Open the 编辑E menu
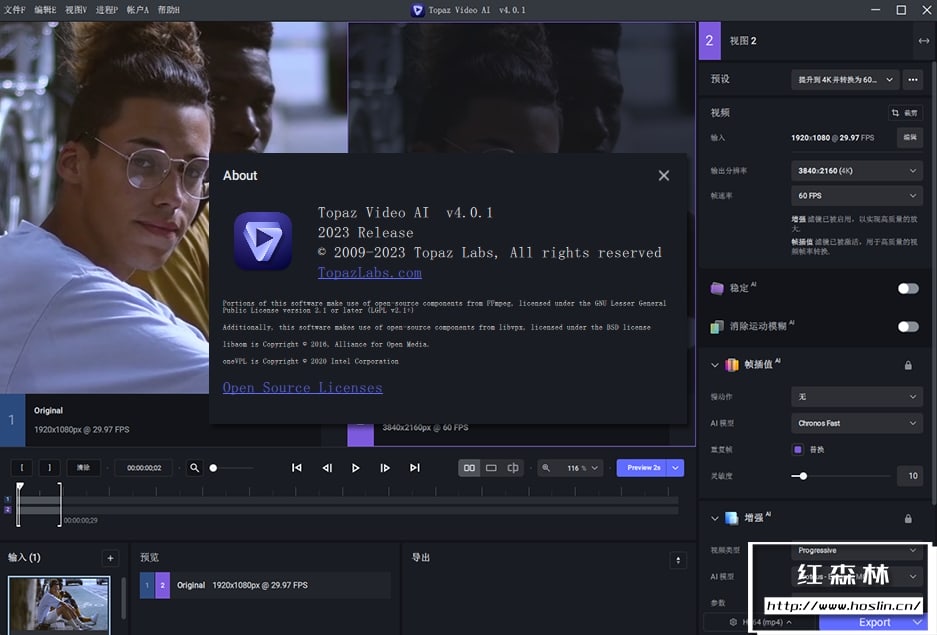 click(x=45, y=10)
